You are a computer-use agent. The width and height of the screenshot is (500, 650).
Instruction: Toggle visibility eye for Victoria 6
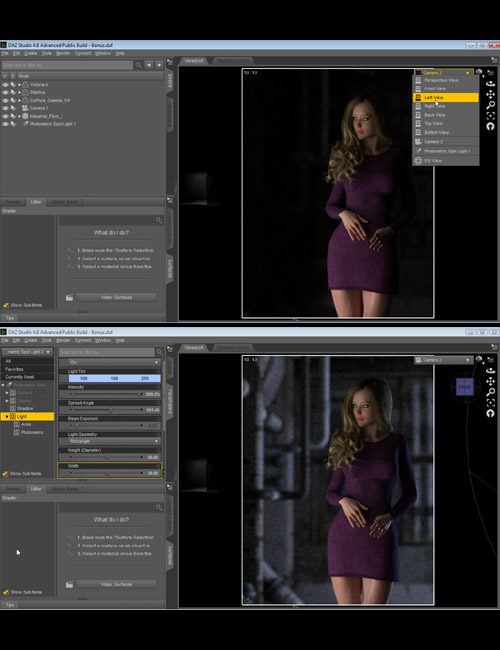click(5, 85)
